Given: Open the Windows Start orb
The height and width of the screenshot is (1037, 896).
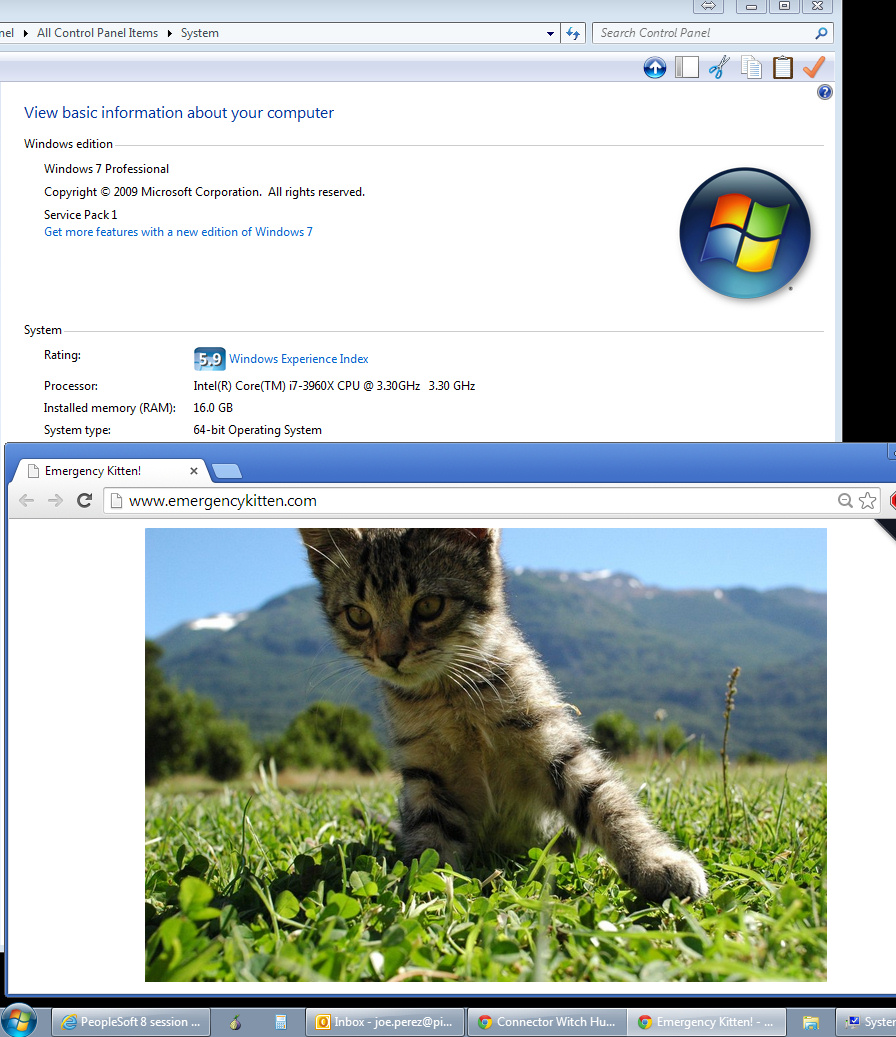Looking at the screenshot, I should tap(19, 1021).
